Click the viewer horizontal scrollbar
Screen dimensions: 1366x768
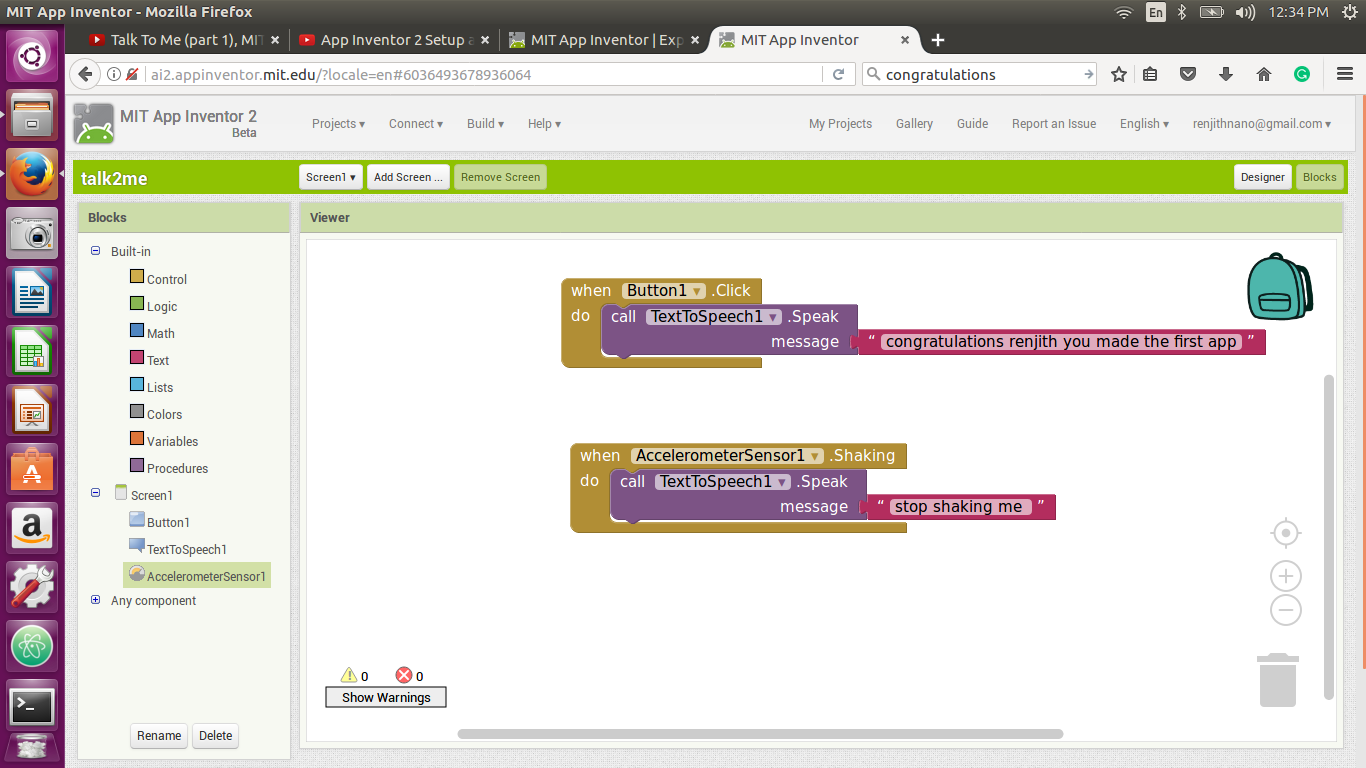coord(760,734)
